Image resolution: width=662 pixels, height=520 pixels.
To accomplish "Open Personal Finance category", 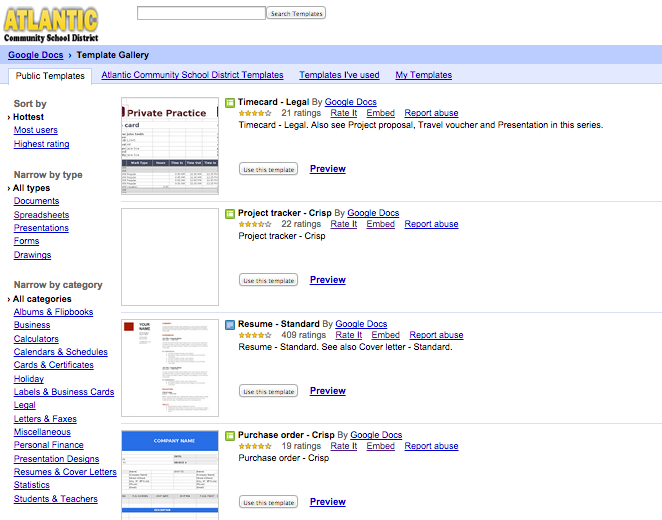I will 49,445.
